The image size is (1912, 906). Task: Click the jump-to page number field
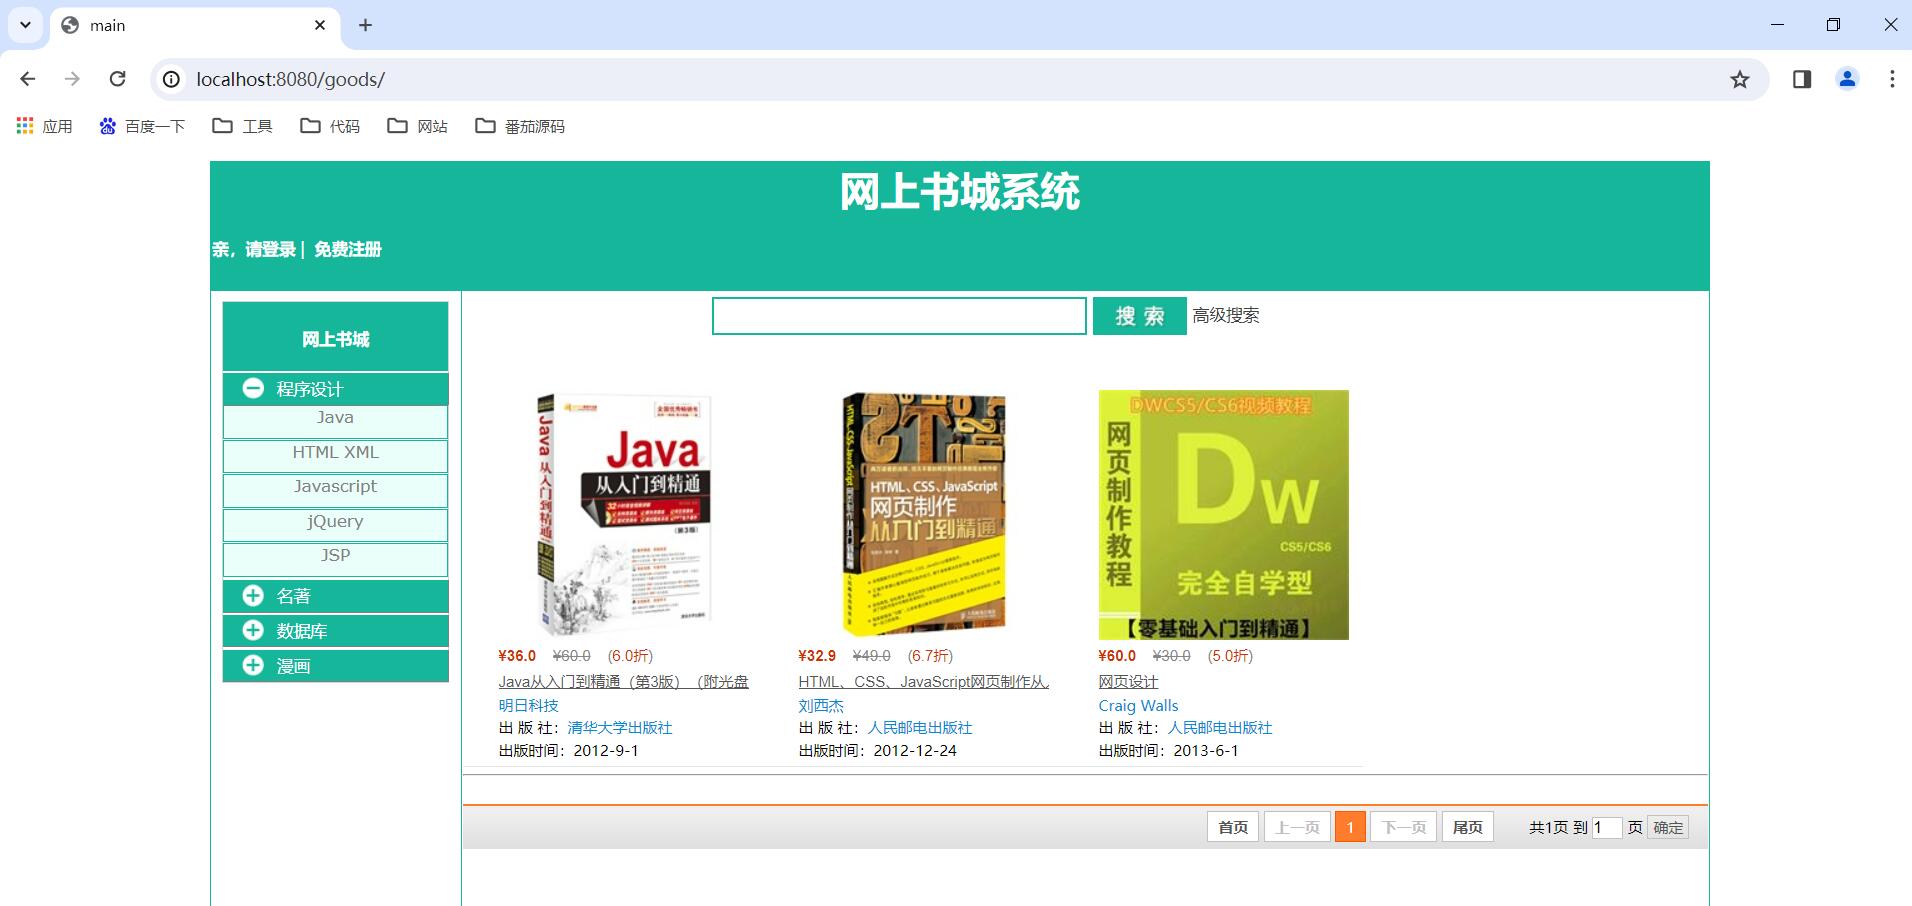click(x=1606, y=827)
